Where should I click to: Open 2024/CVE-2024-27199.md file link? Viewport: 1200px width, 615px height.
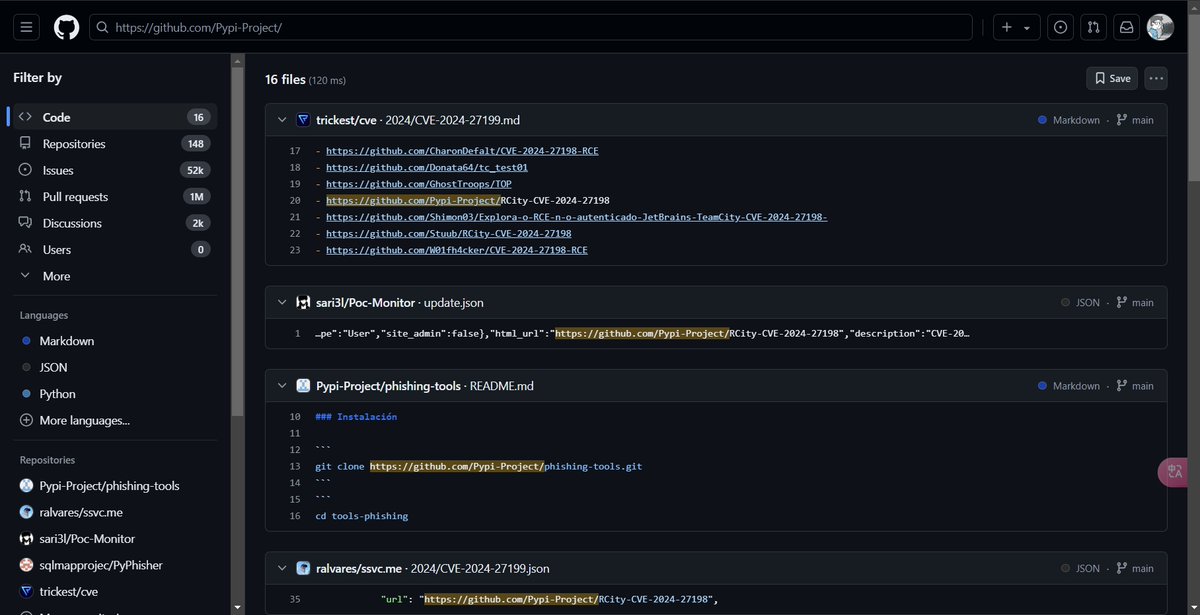[x=452, y=120]
